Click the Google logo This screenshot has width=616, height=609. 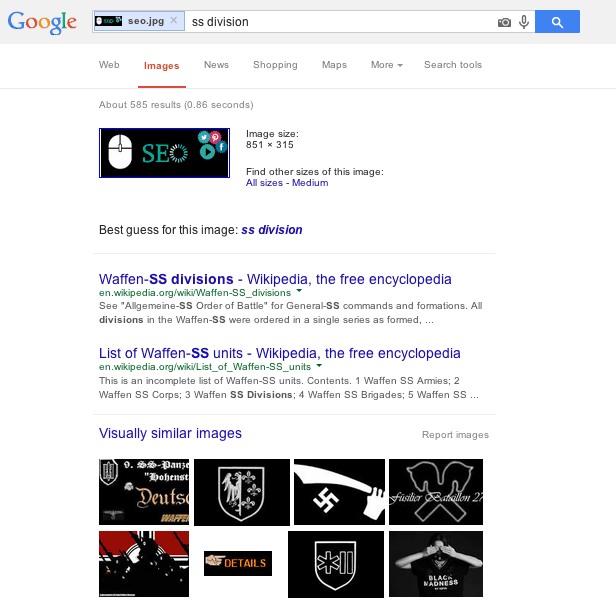42,22
